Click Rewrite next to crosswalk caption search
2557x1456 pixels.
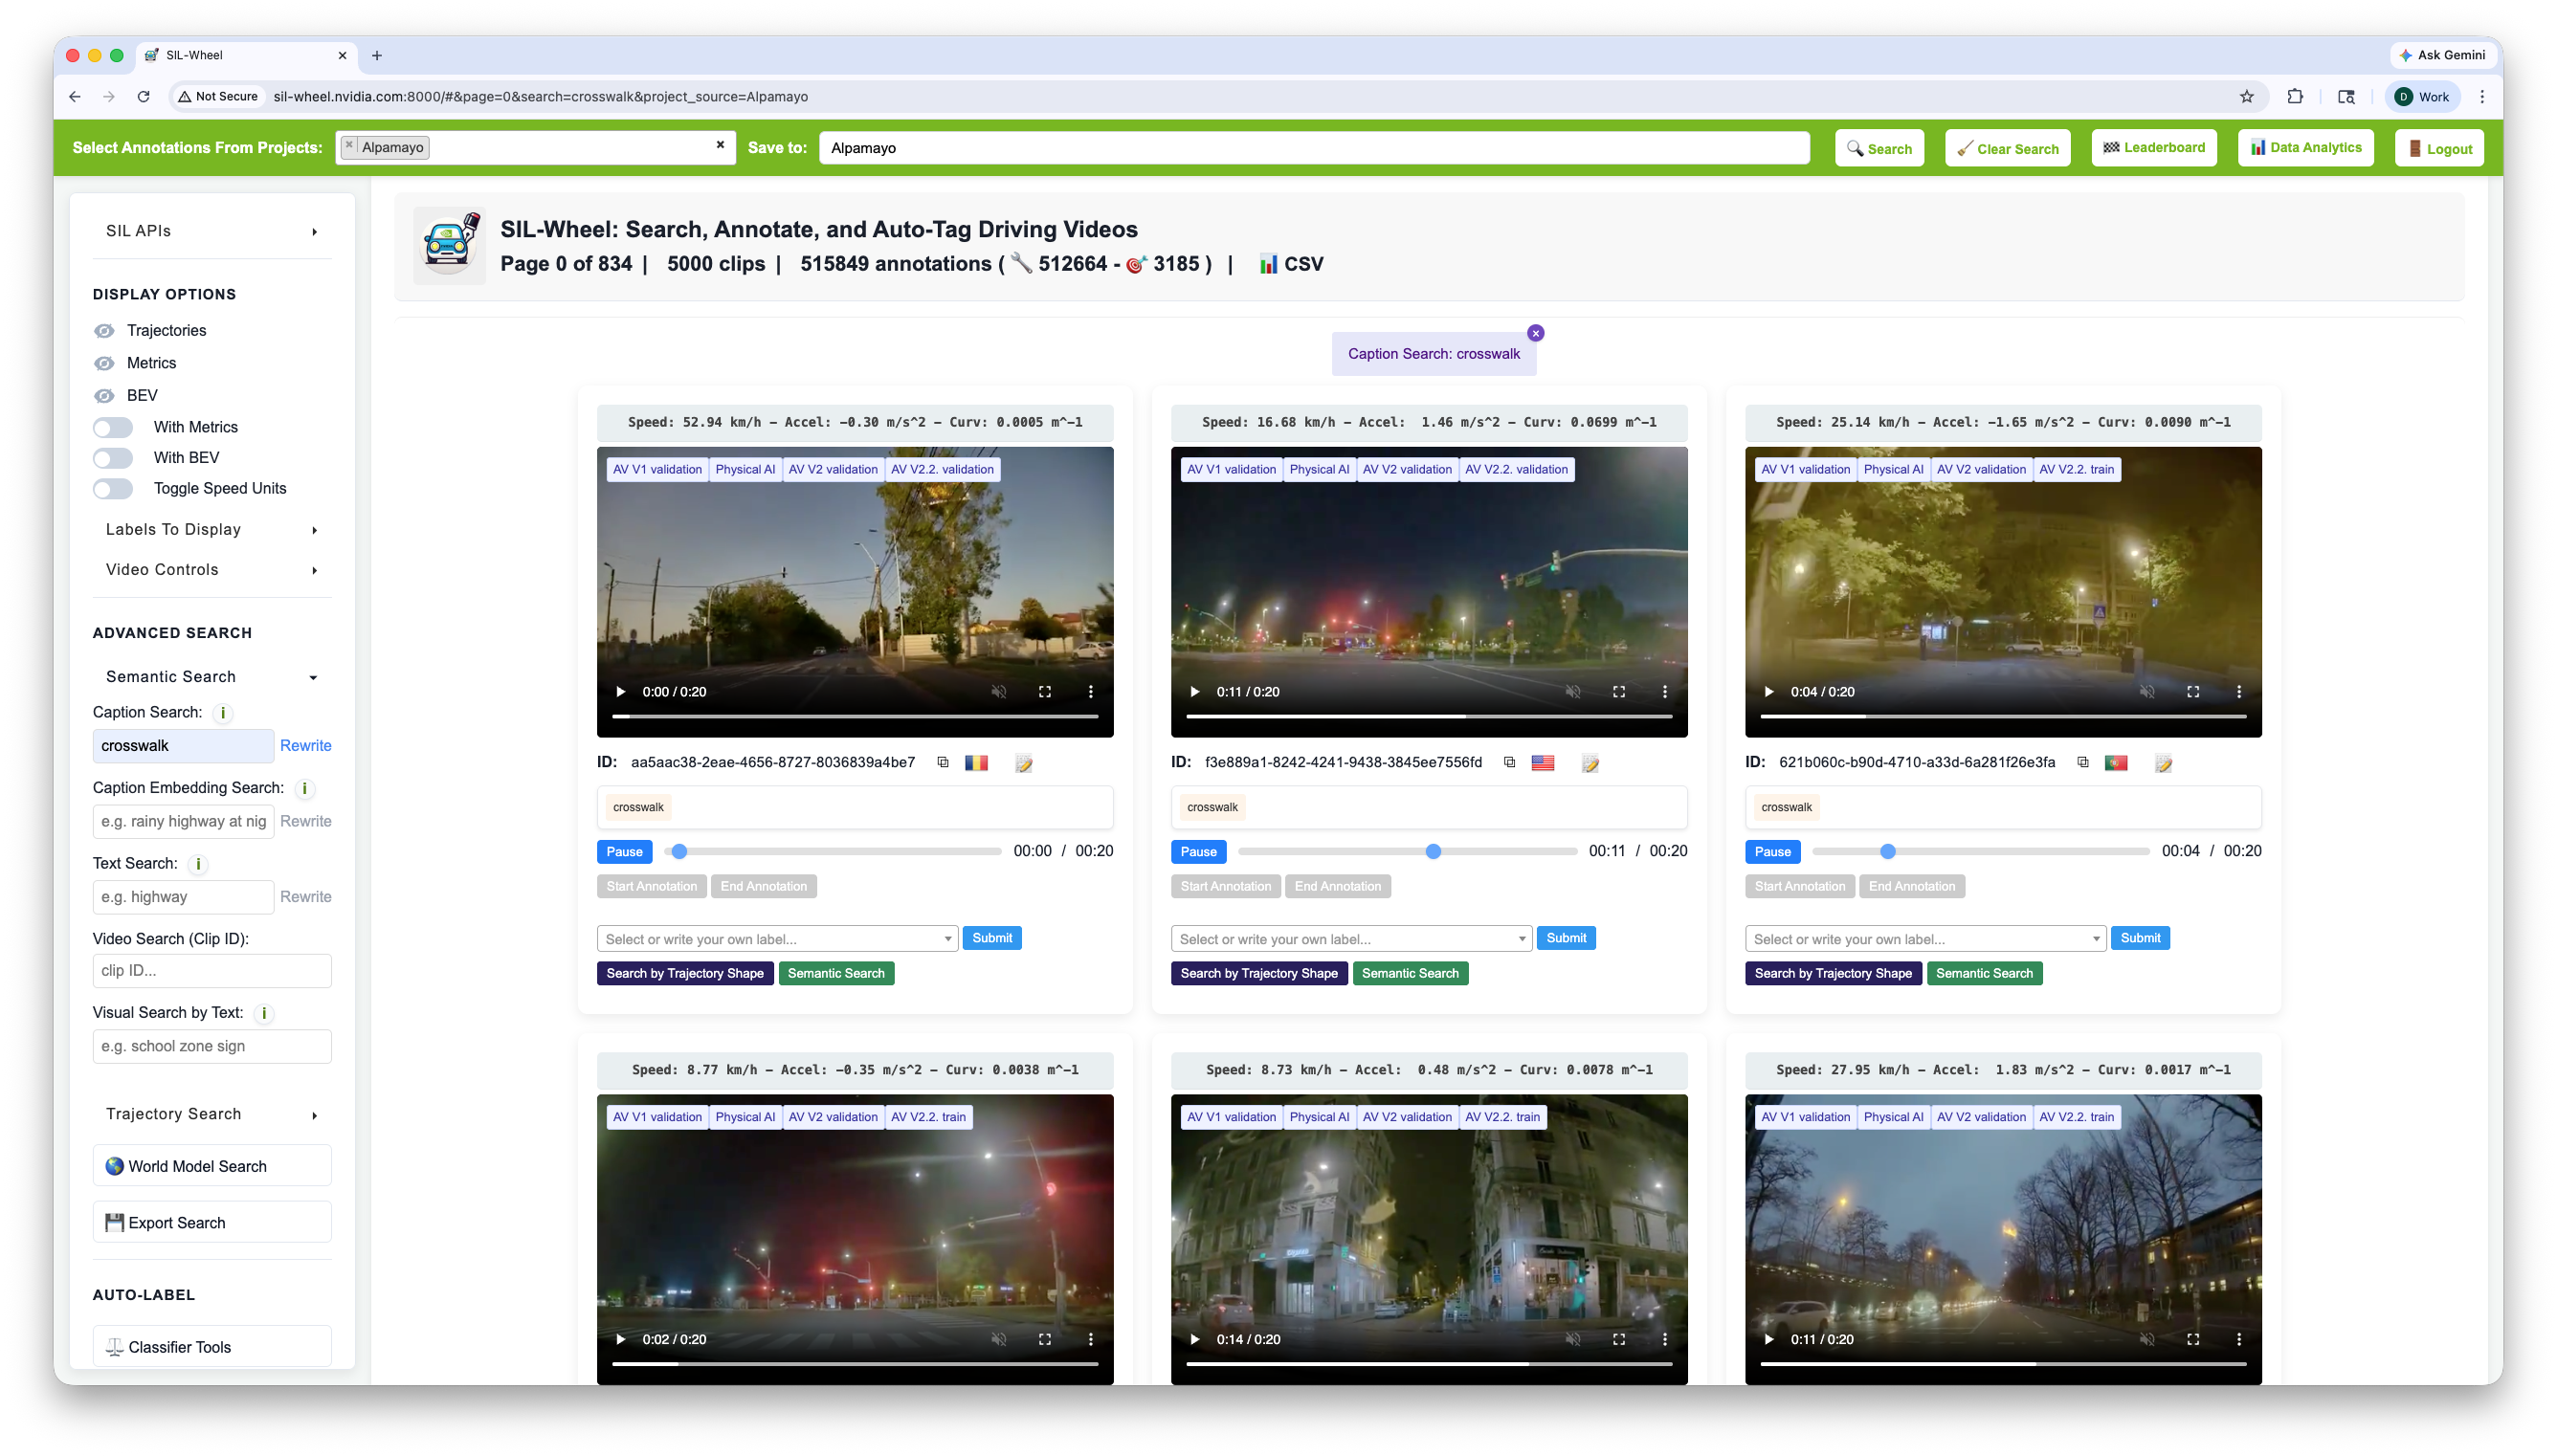(305, 746)
